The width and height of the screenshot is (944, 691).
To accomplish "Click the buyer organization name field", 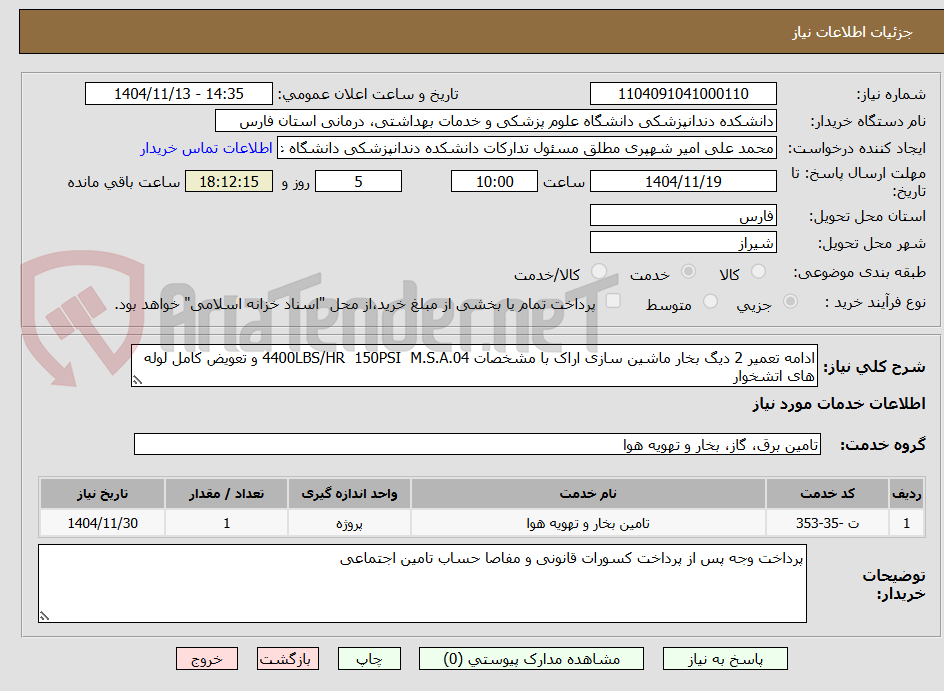I will 496,121.
